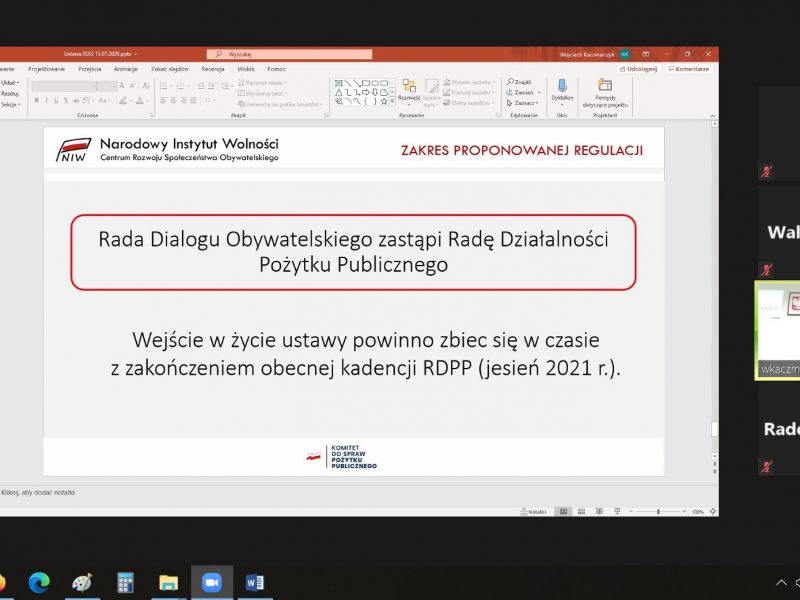Pick the straight line shape
The height and width of the screenshot is (600, 800).
(x=348, y=83)
